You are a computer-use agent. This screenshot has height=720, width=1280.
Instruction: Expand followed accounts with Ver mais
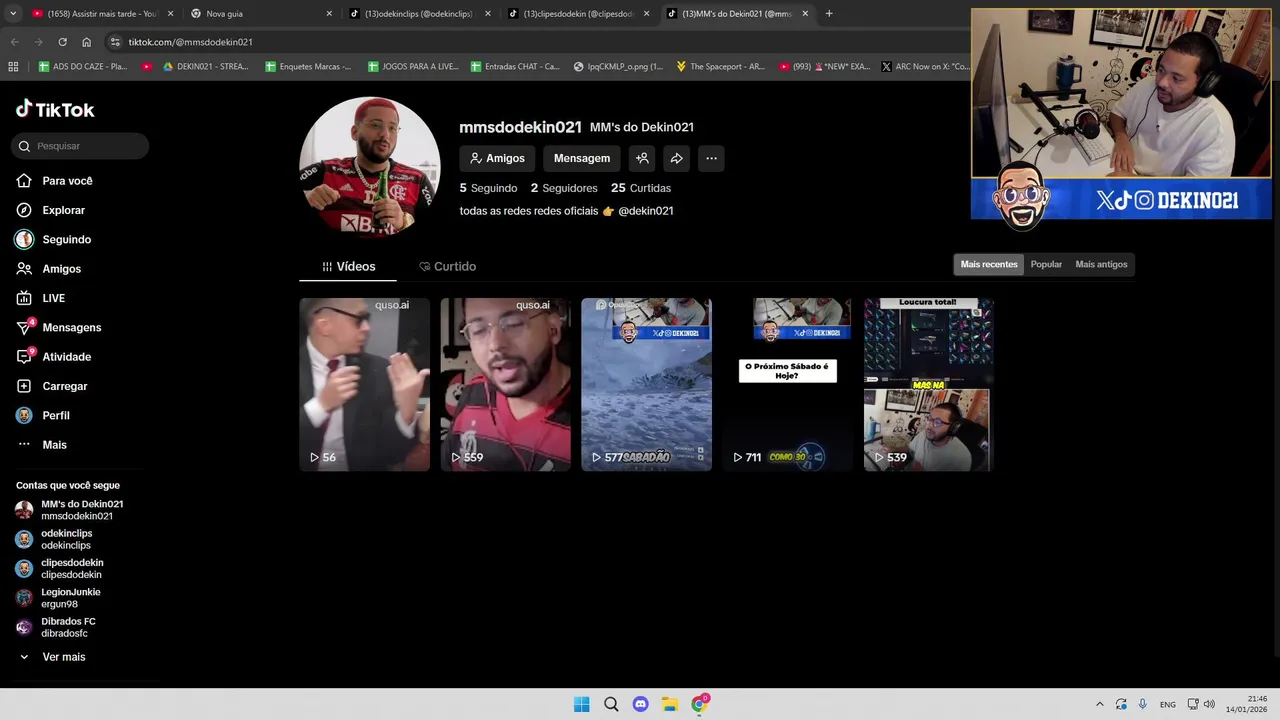(x=52, y=657)
